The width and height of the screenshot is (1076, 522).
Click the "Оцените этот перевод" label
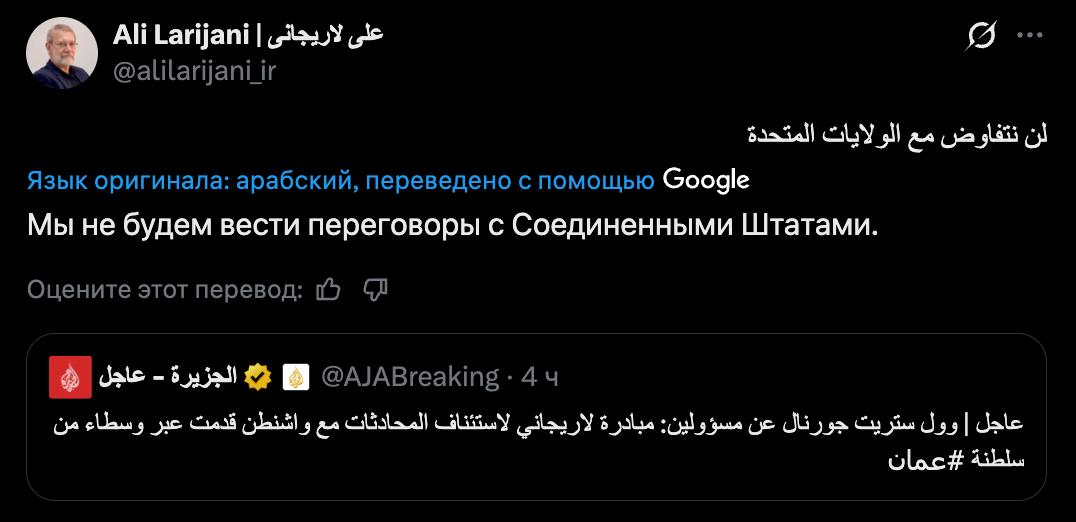tap(164, 290)
